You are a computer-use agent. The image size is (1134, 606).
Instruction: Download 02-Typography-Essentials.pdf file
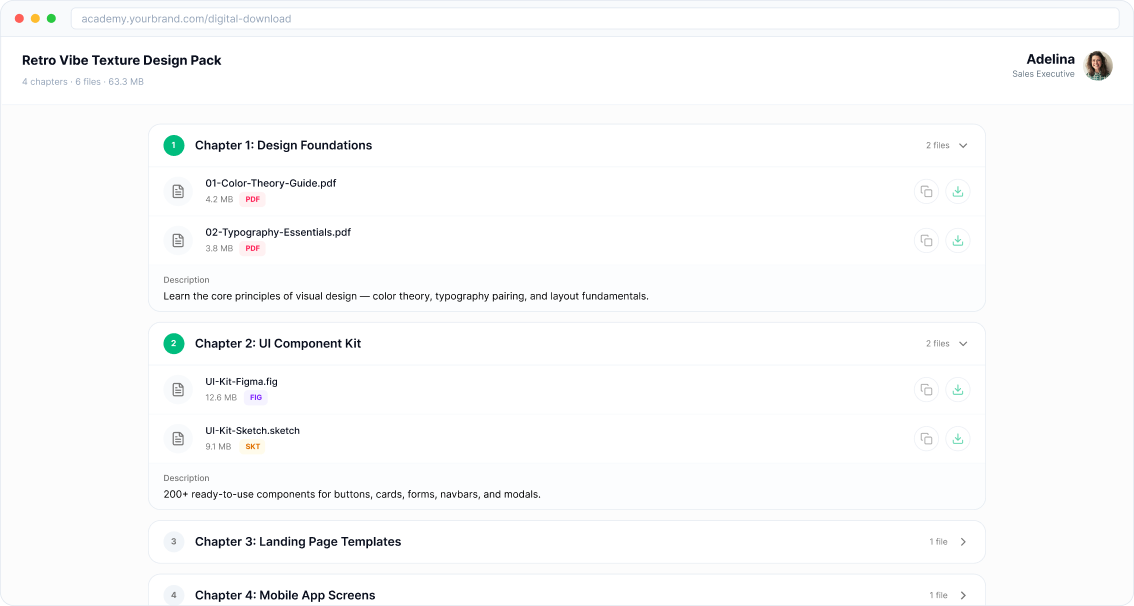[x=958, y=240]
